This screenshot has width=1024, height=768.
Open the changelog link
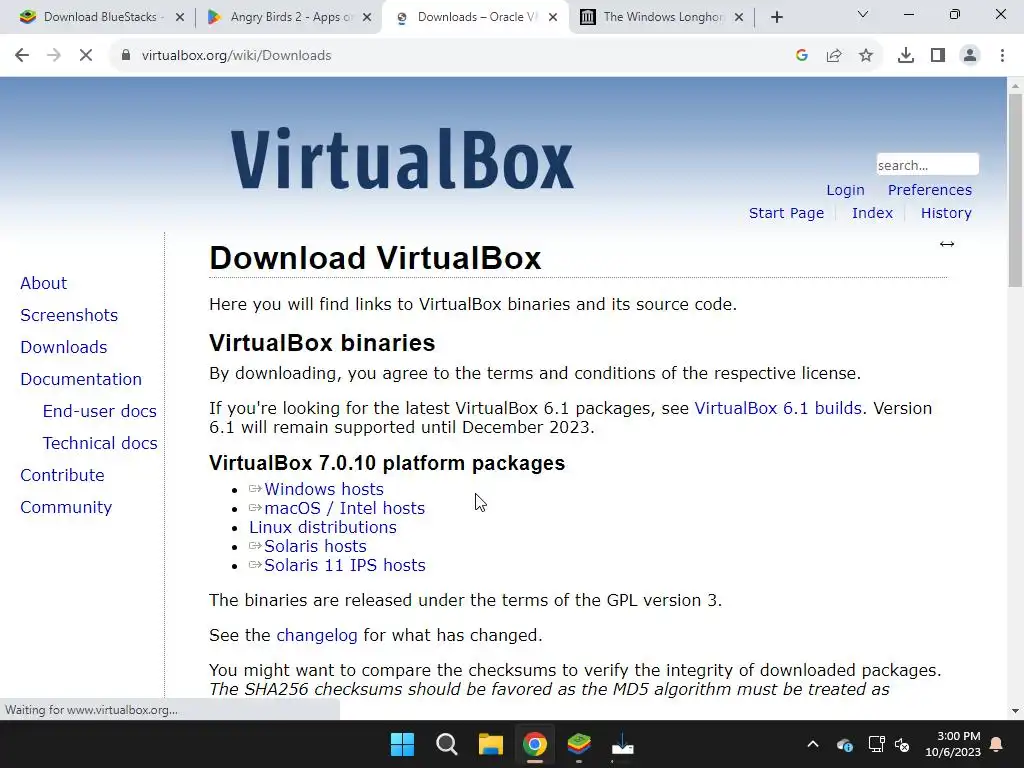317,635
